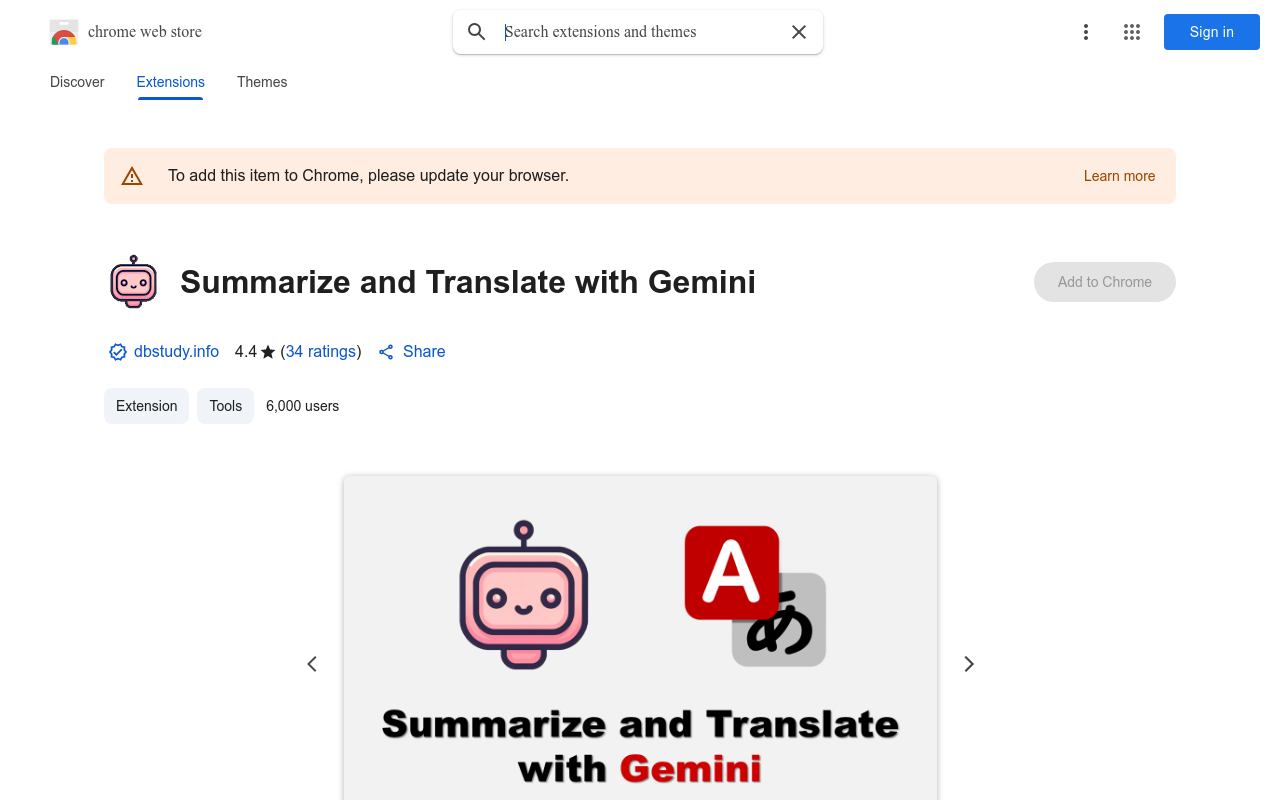The width and height of the screenshot is (1280, 800).
Task: Visit the dbstudy.info publisher link
Action: [176, 352]
